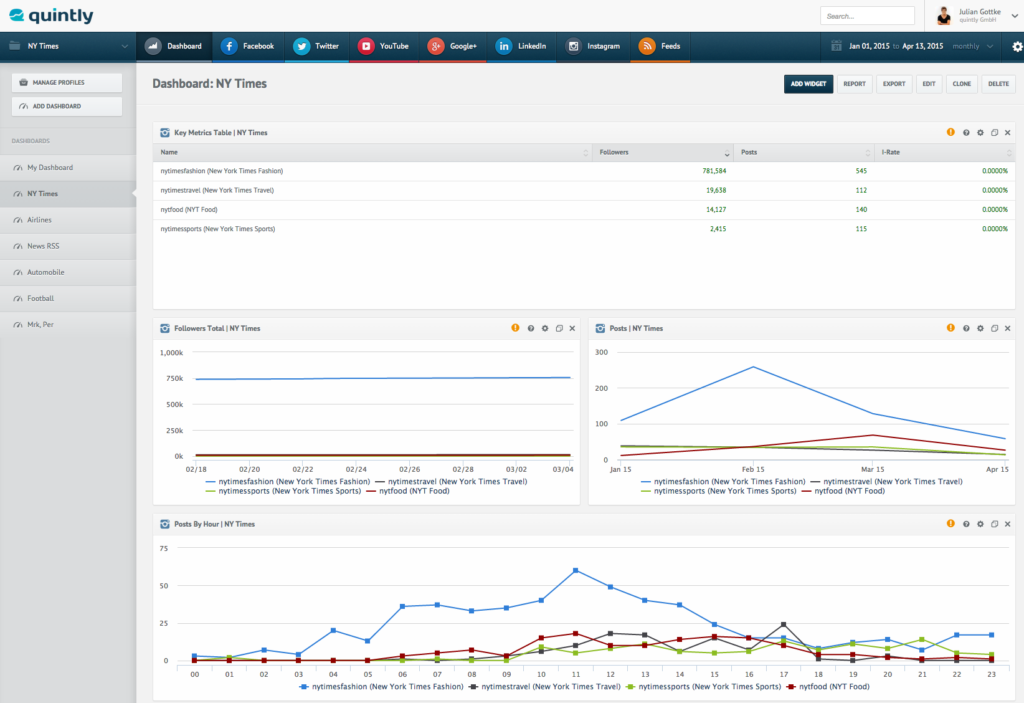This screenshot has width=1024, height=703.
Task: Toggle the orange notification on Posts widget
Action: pos(950,327)
